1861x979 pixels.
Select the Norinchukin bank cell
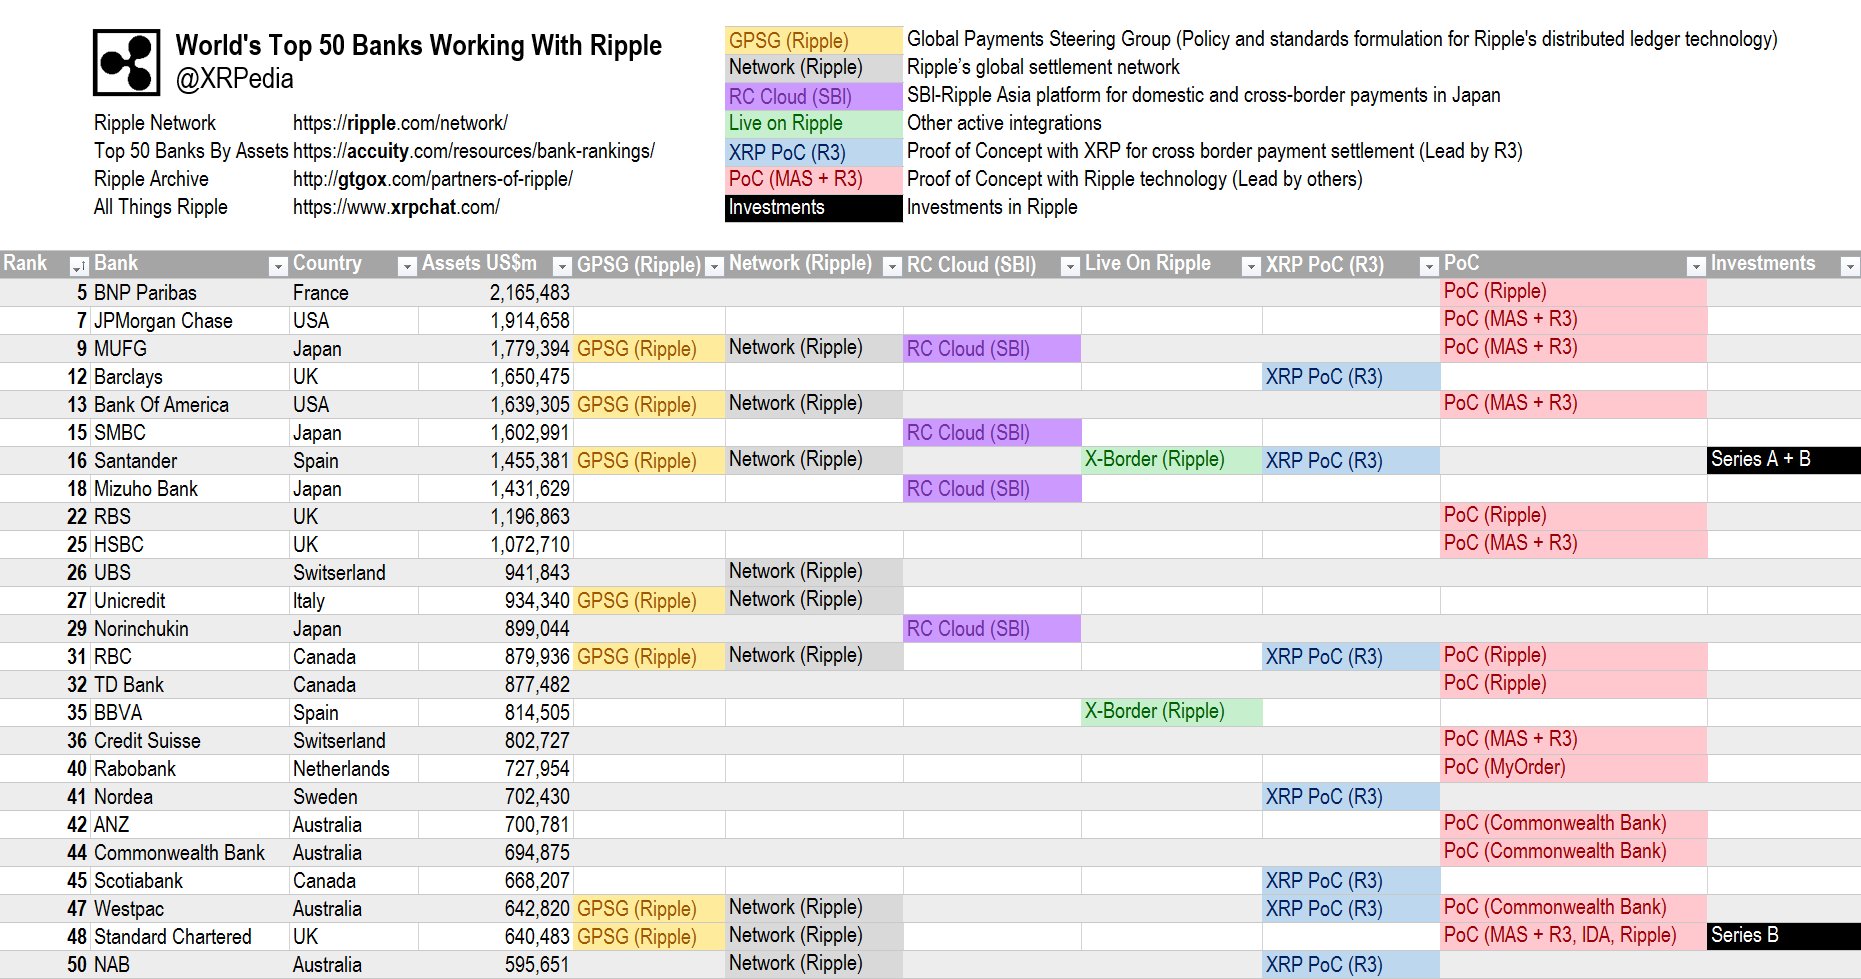(x=190, y=629)
